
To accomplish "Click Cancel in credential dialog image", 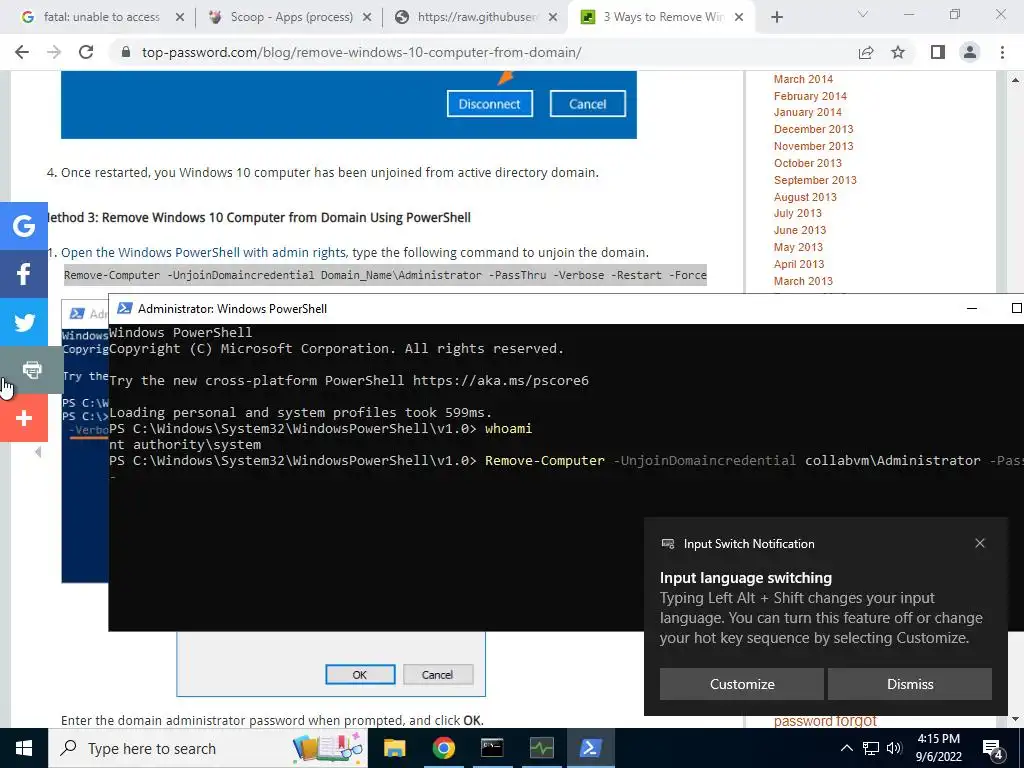I will pyautogui.click(x=438, y=675).
